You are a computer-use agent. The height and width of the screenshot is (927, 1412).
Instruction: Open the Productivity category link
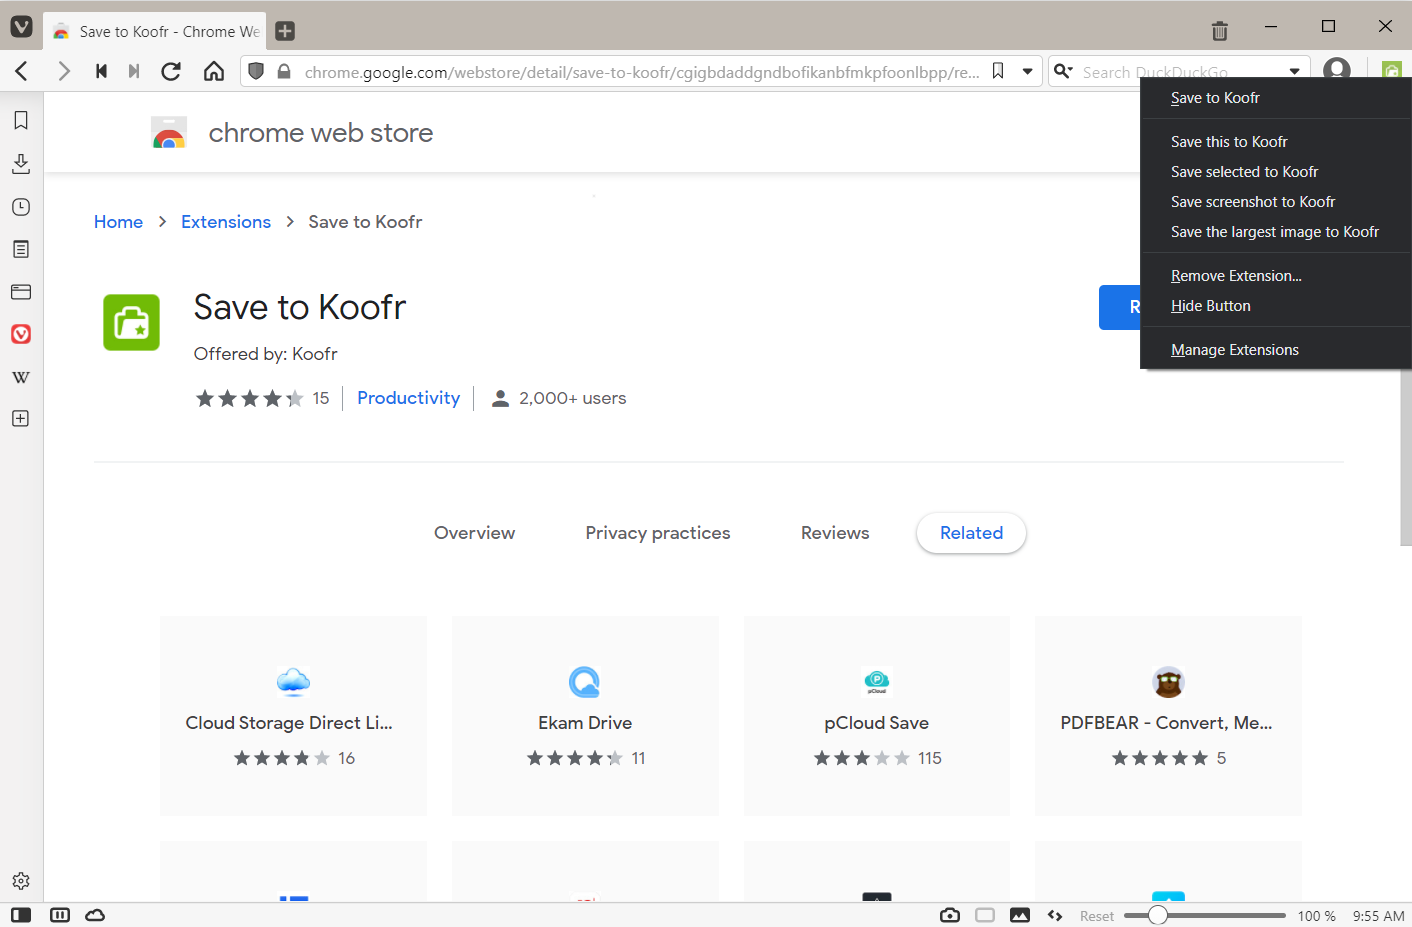click(408, 398)
